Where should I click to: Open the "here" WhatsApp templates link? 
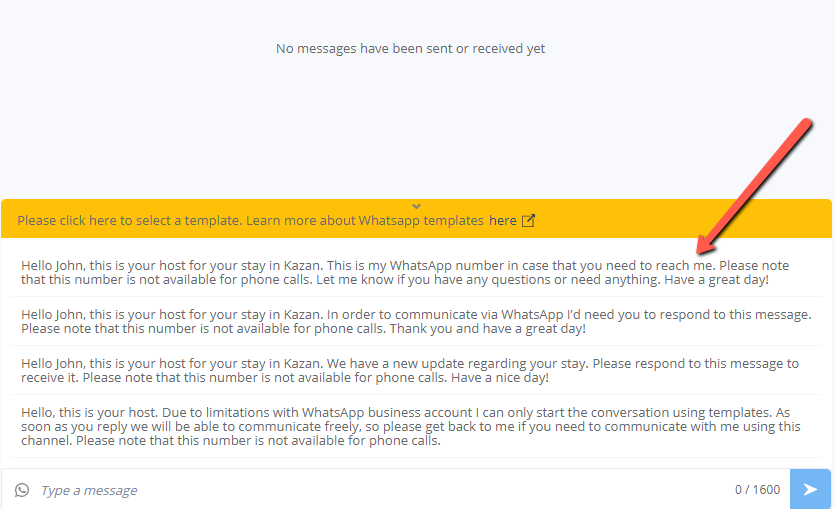(503, 220)
